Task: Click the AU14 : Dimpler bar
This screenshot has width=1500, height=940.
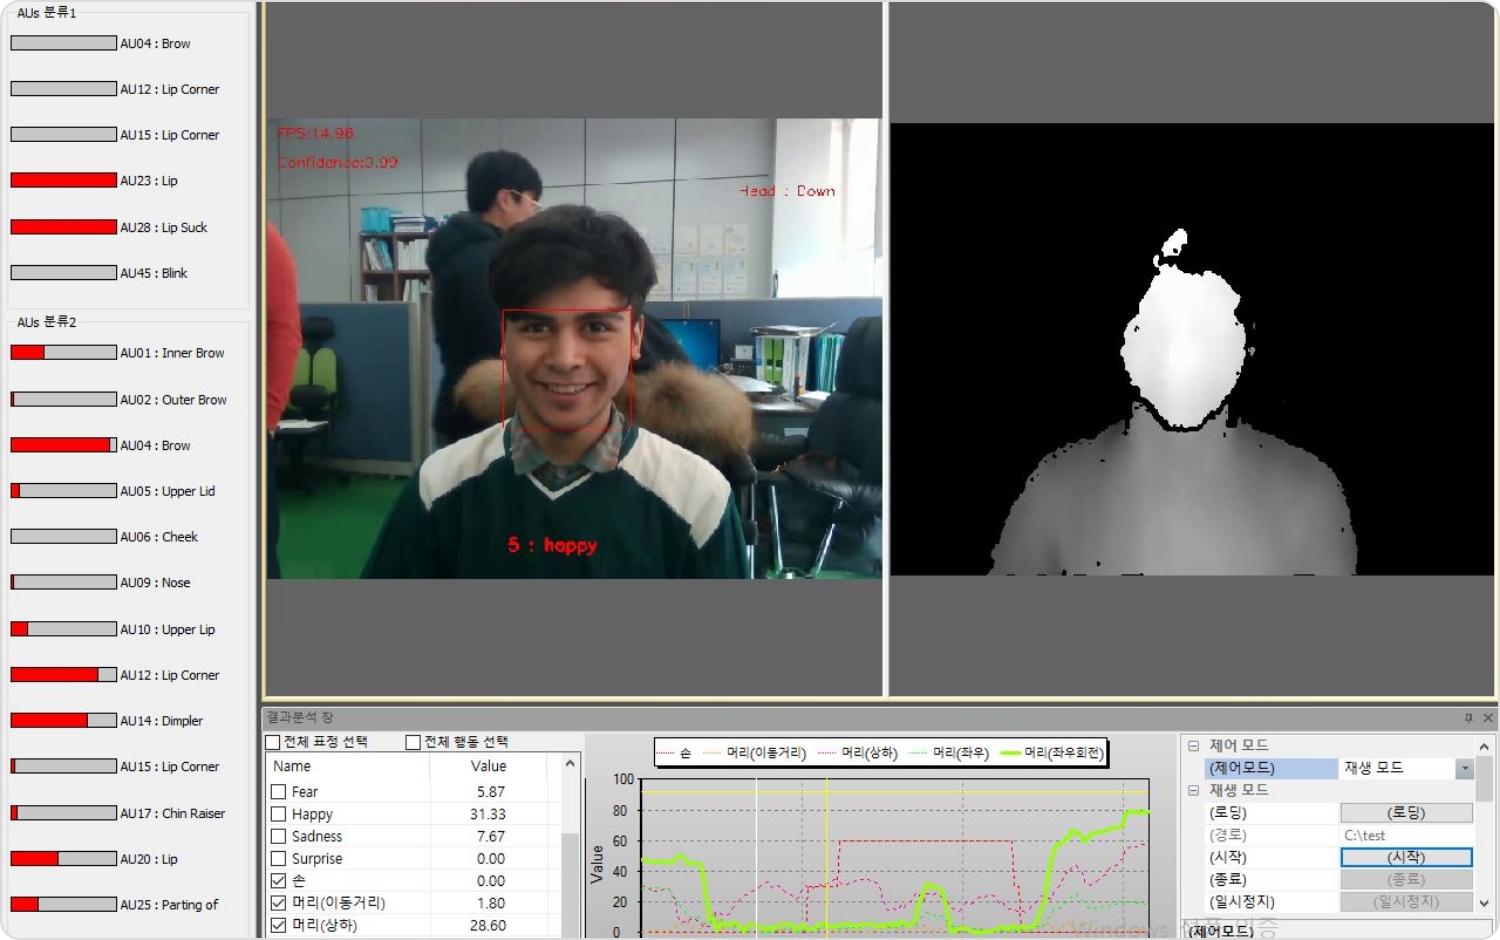Action: [63, 720]
